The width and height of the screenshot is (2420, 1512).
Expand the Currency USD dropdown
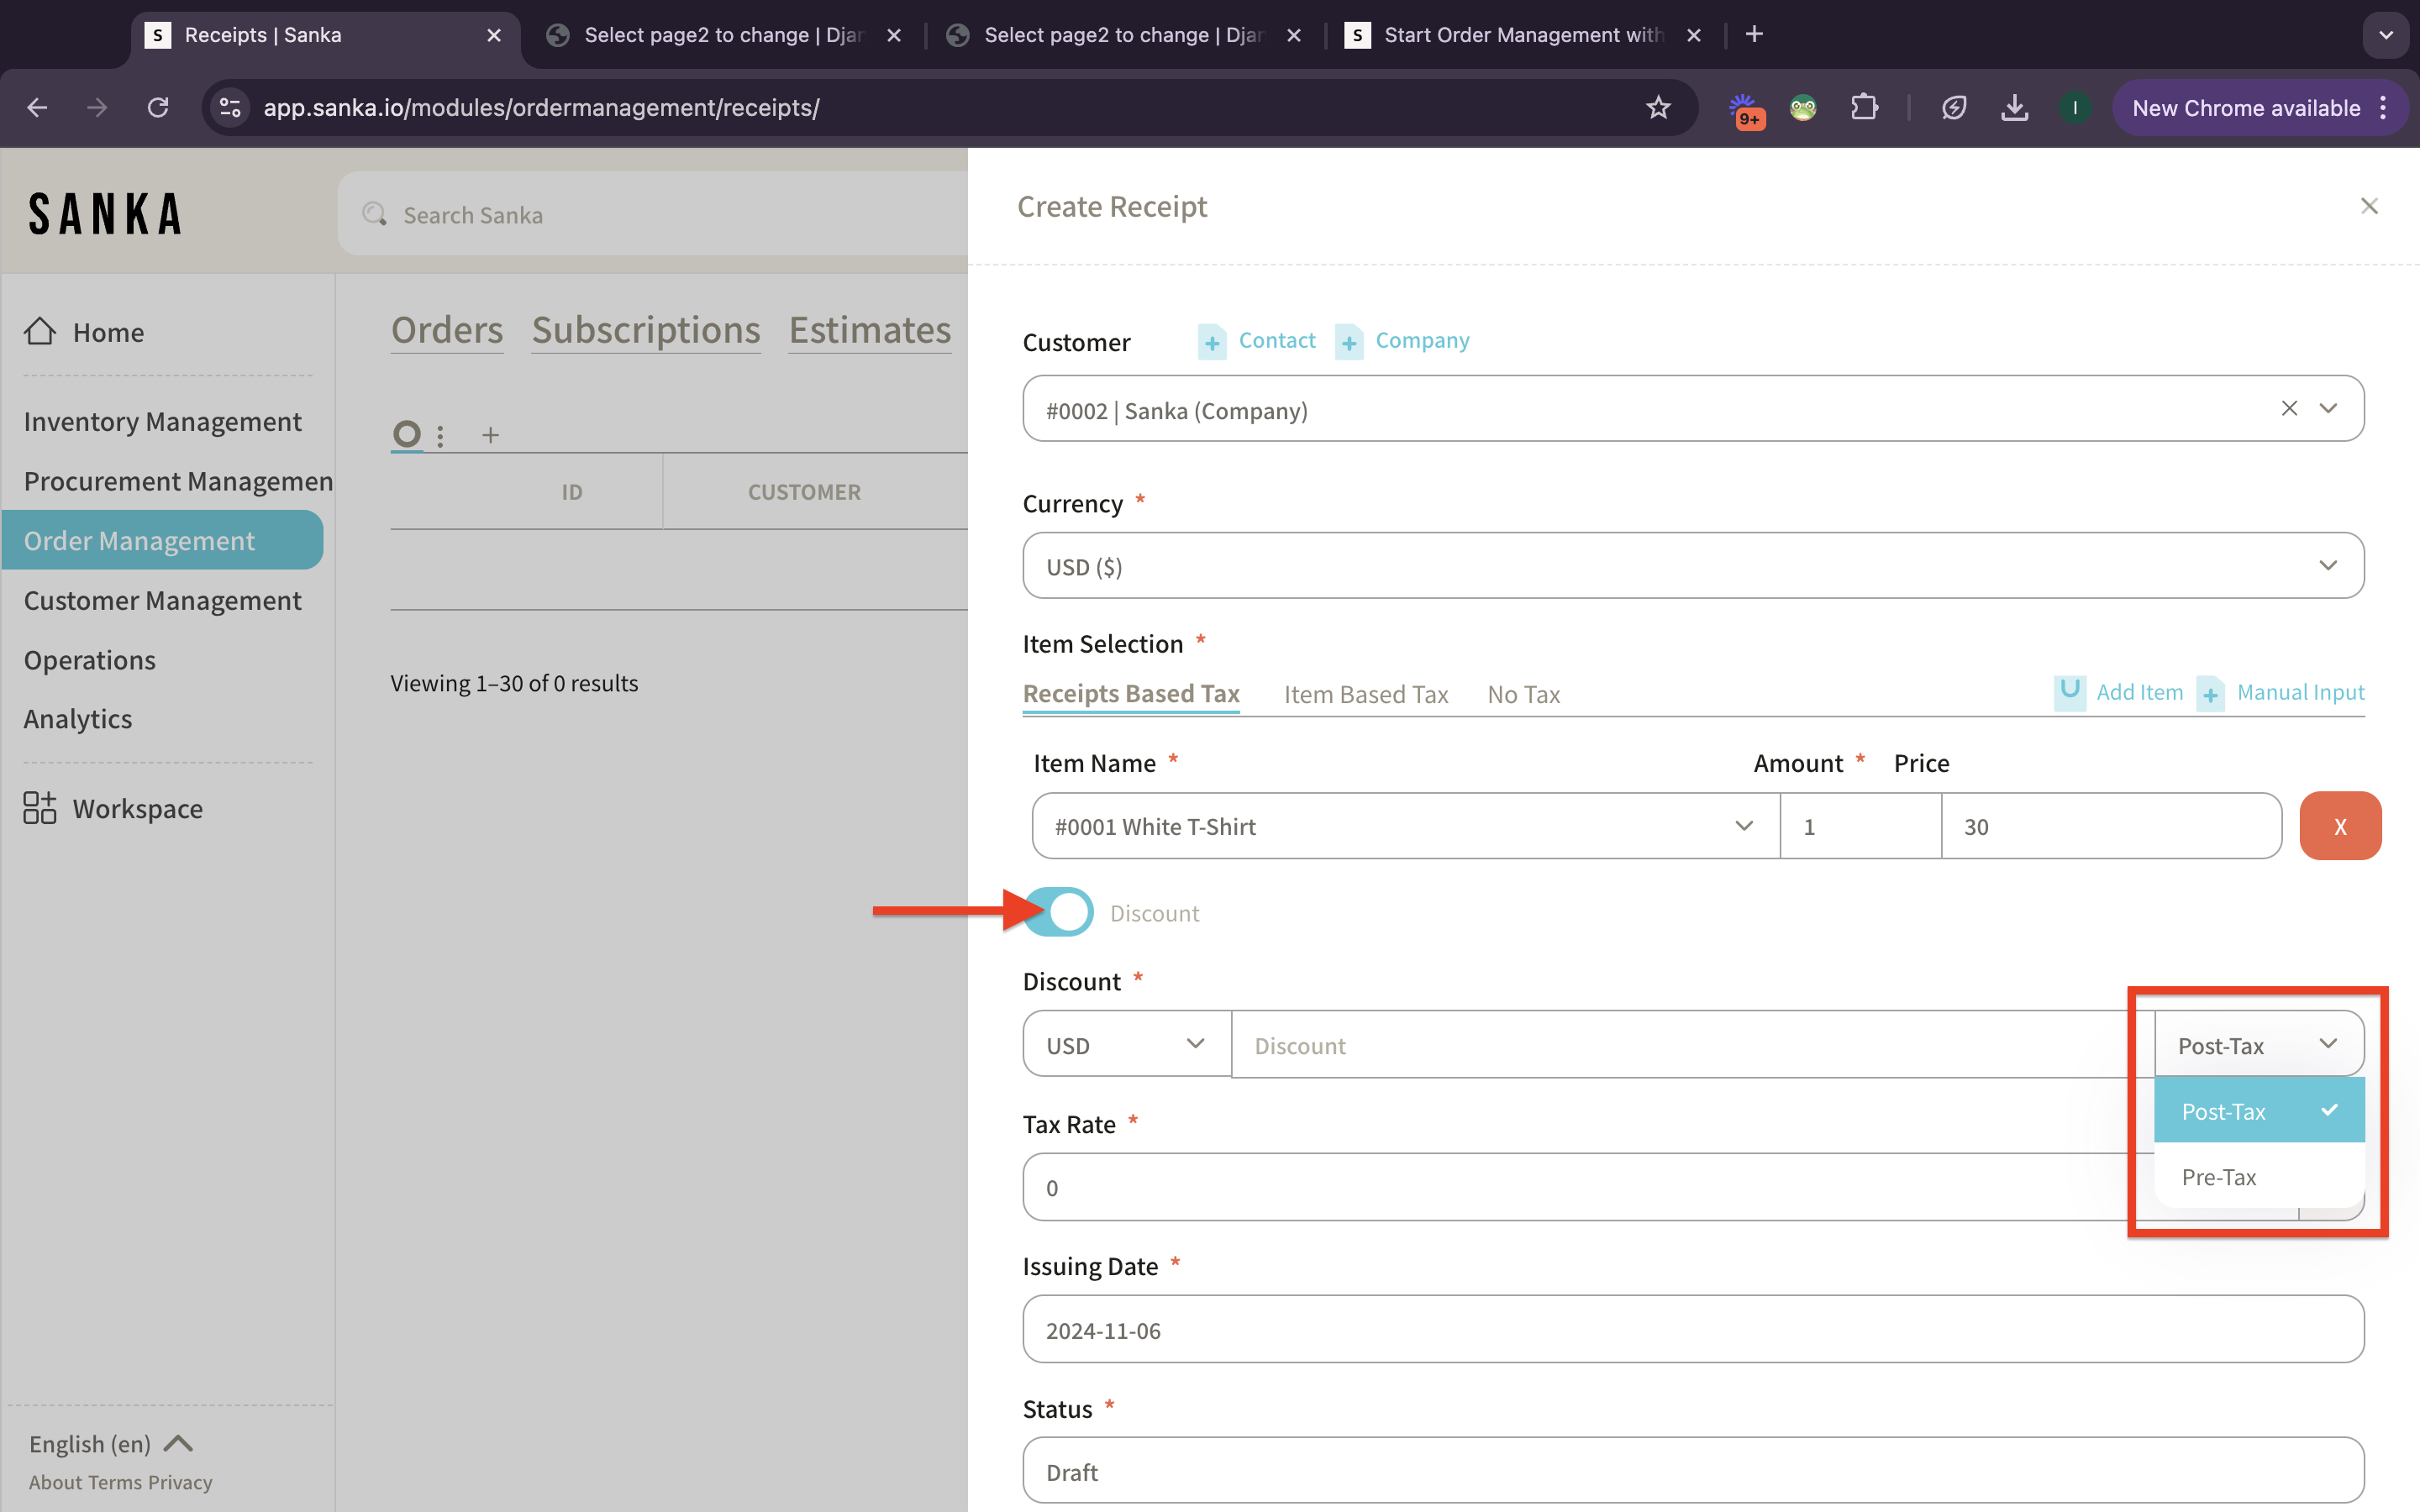pos(2329,566)
